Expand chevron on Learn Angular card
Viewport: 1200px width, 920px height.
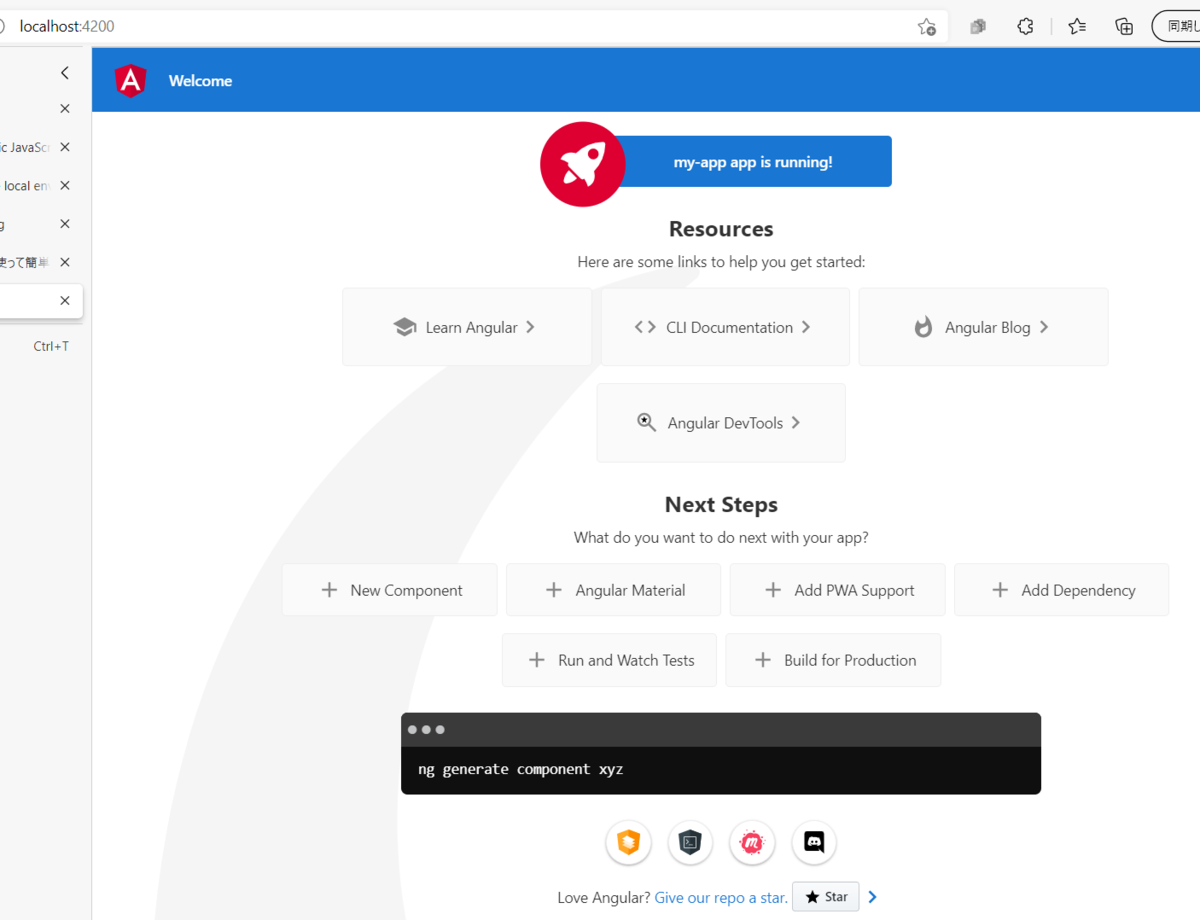(x=530, y=327)
